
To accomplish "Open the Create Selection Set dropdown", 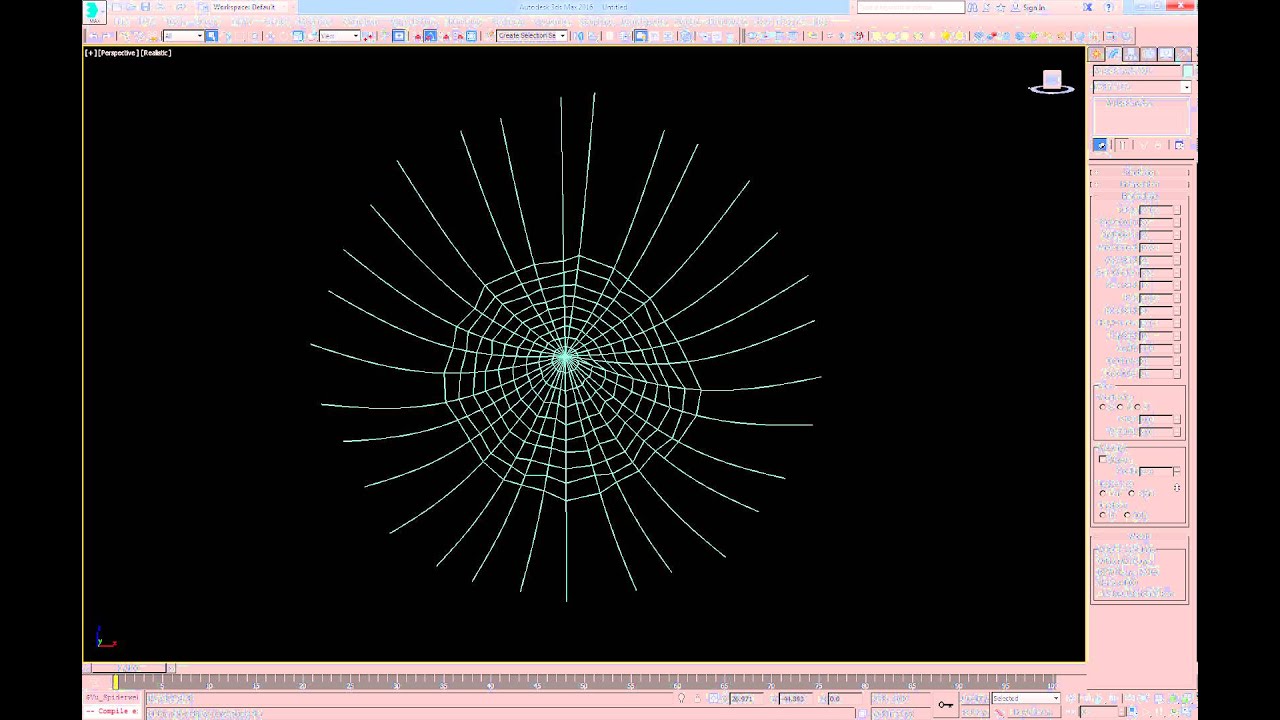I will pos(532,36).
